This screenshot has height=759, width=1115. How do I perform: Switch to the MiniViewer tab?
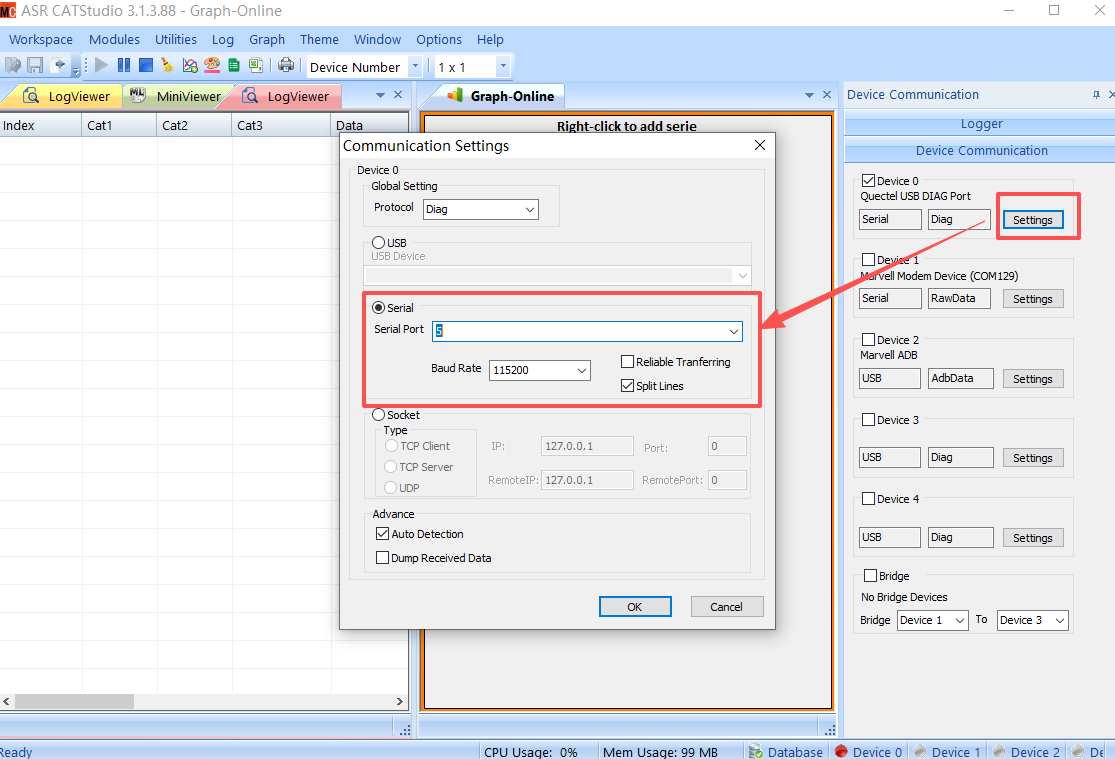click(176, 96)
